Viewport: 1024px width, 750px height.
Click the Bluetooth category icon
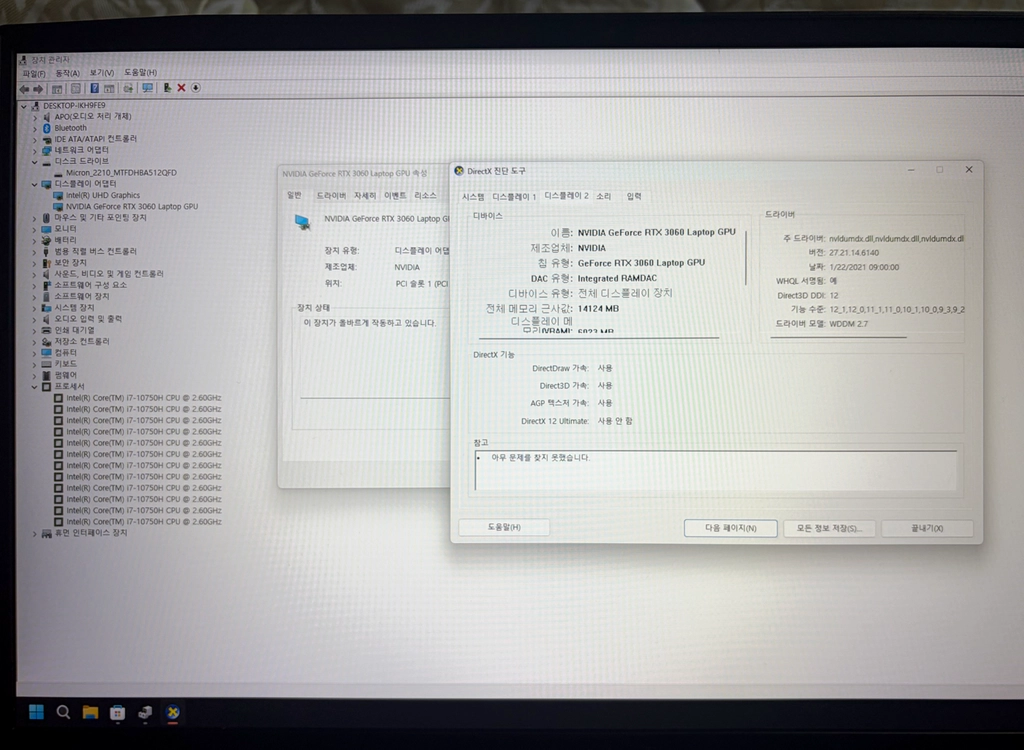46,128
